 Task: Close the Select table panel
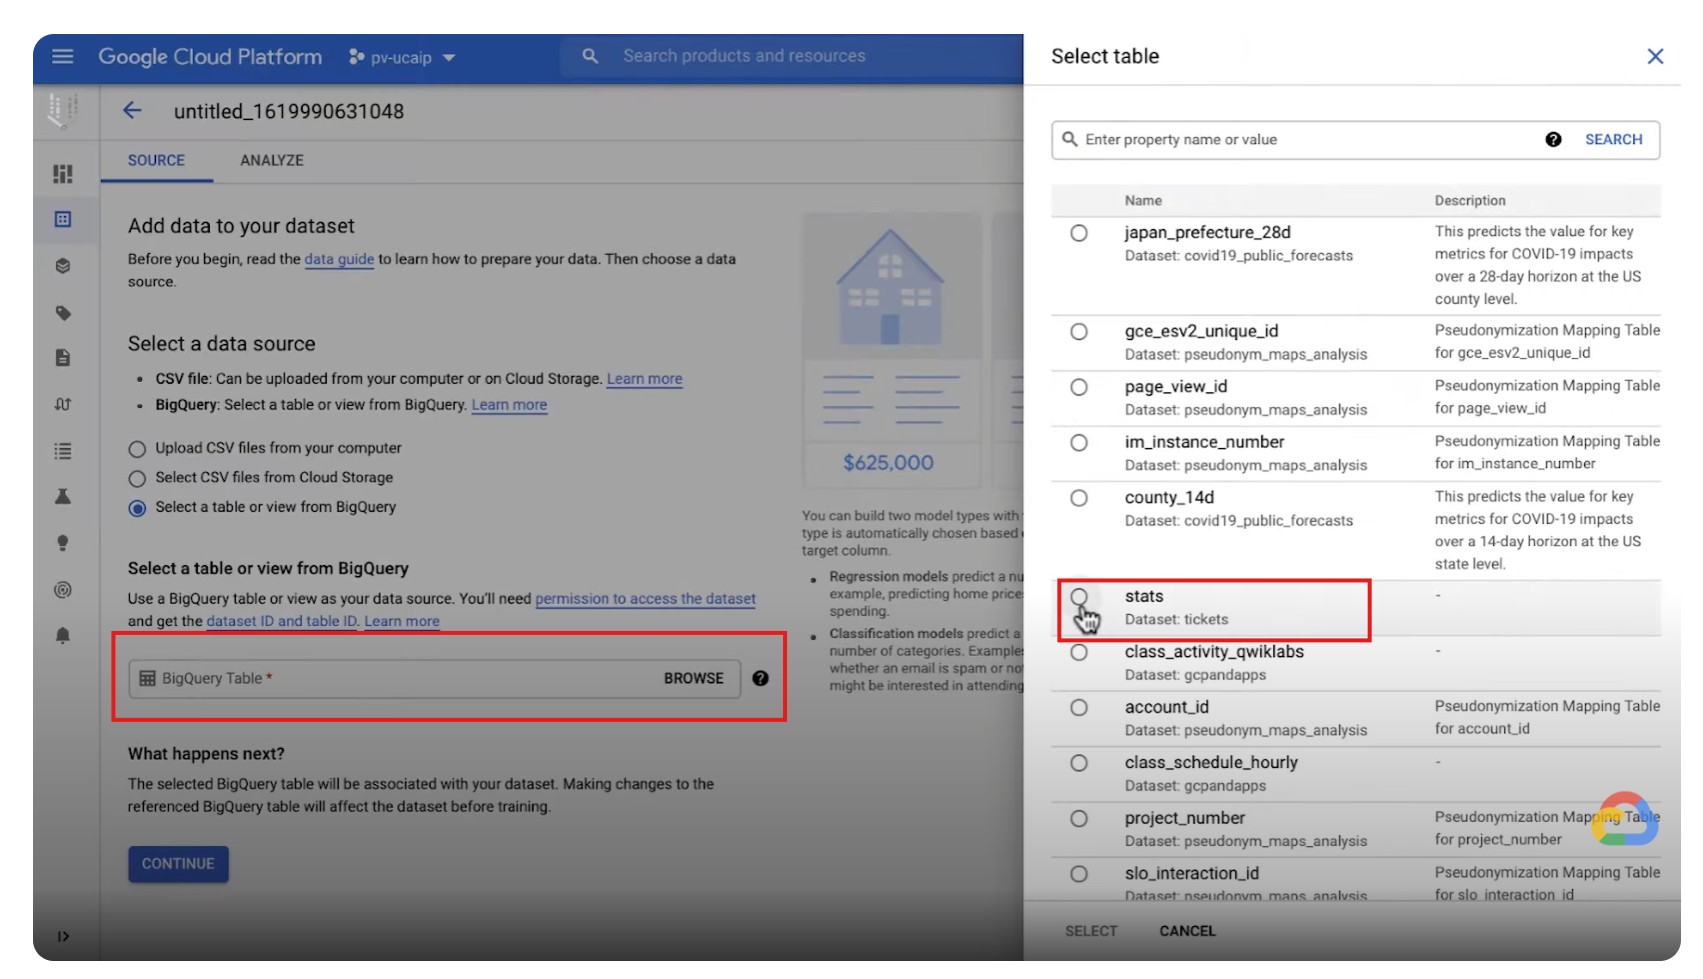point(1655,57)
